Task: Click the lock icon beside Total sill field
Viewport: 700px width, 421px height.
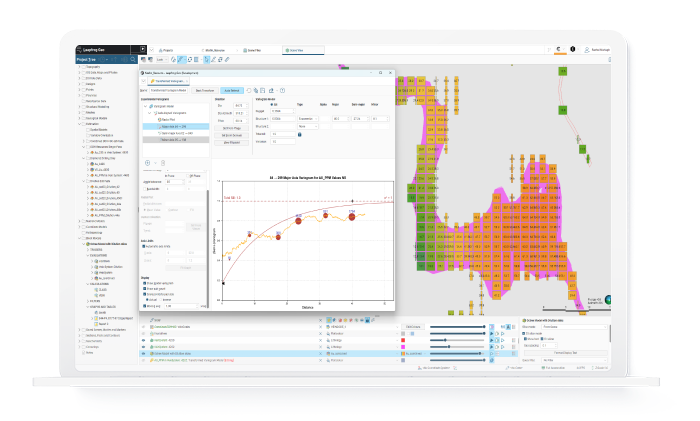Action: point(300,134)
